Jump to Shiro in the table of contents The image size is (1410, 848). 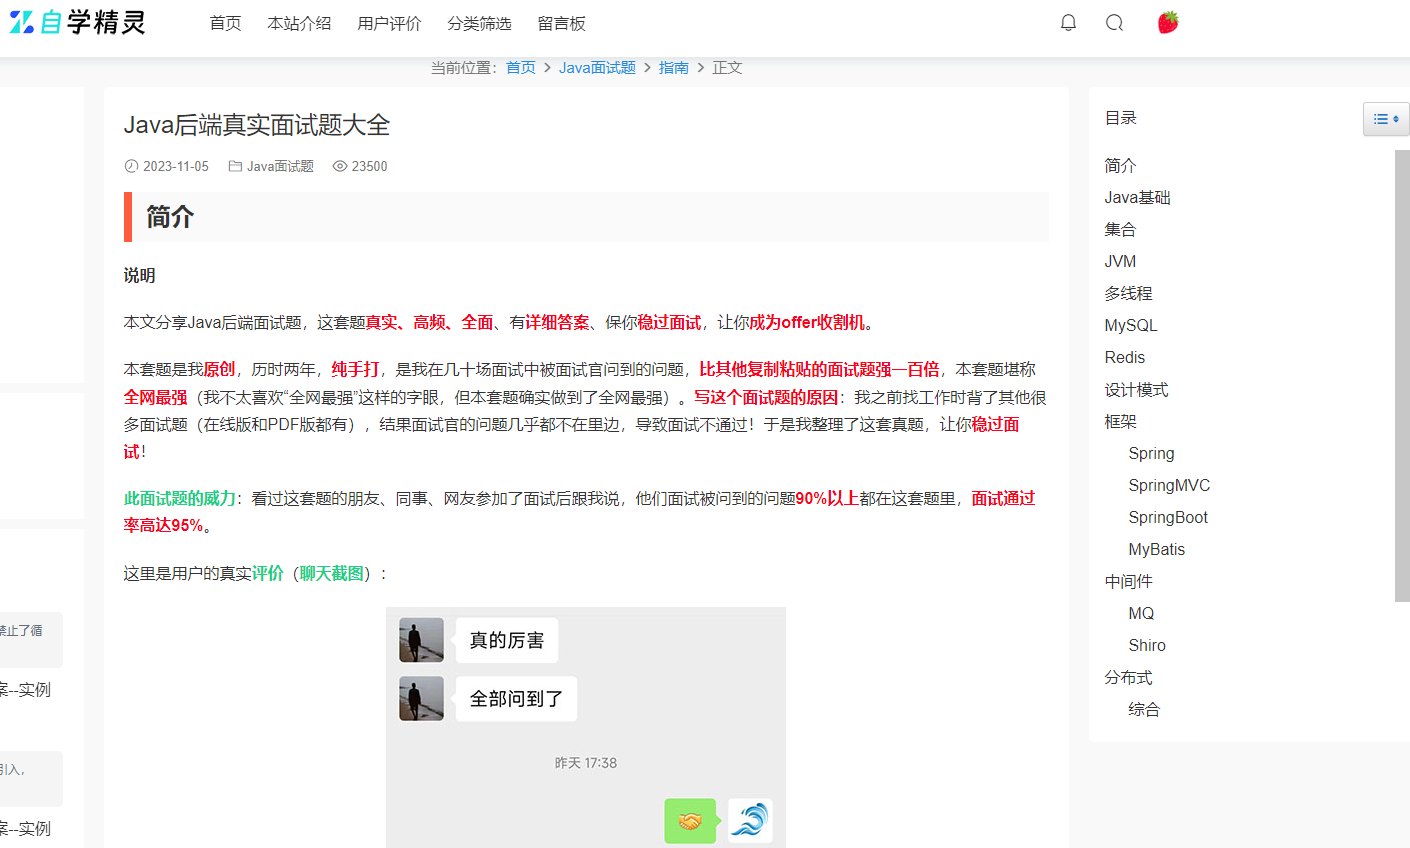point(1147,645)
